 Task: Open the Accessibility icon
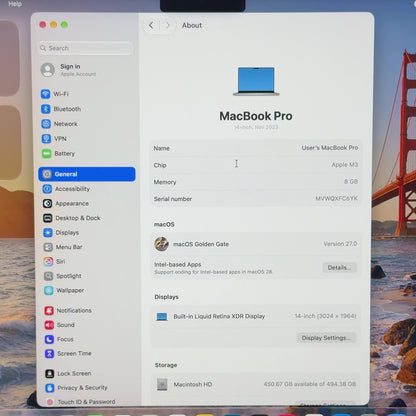click(47, 189)
